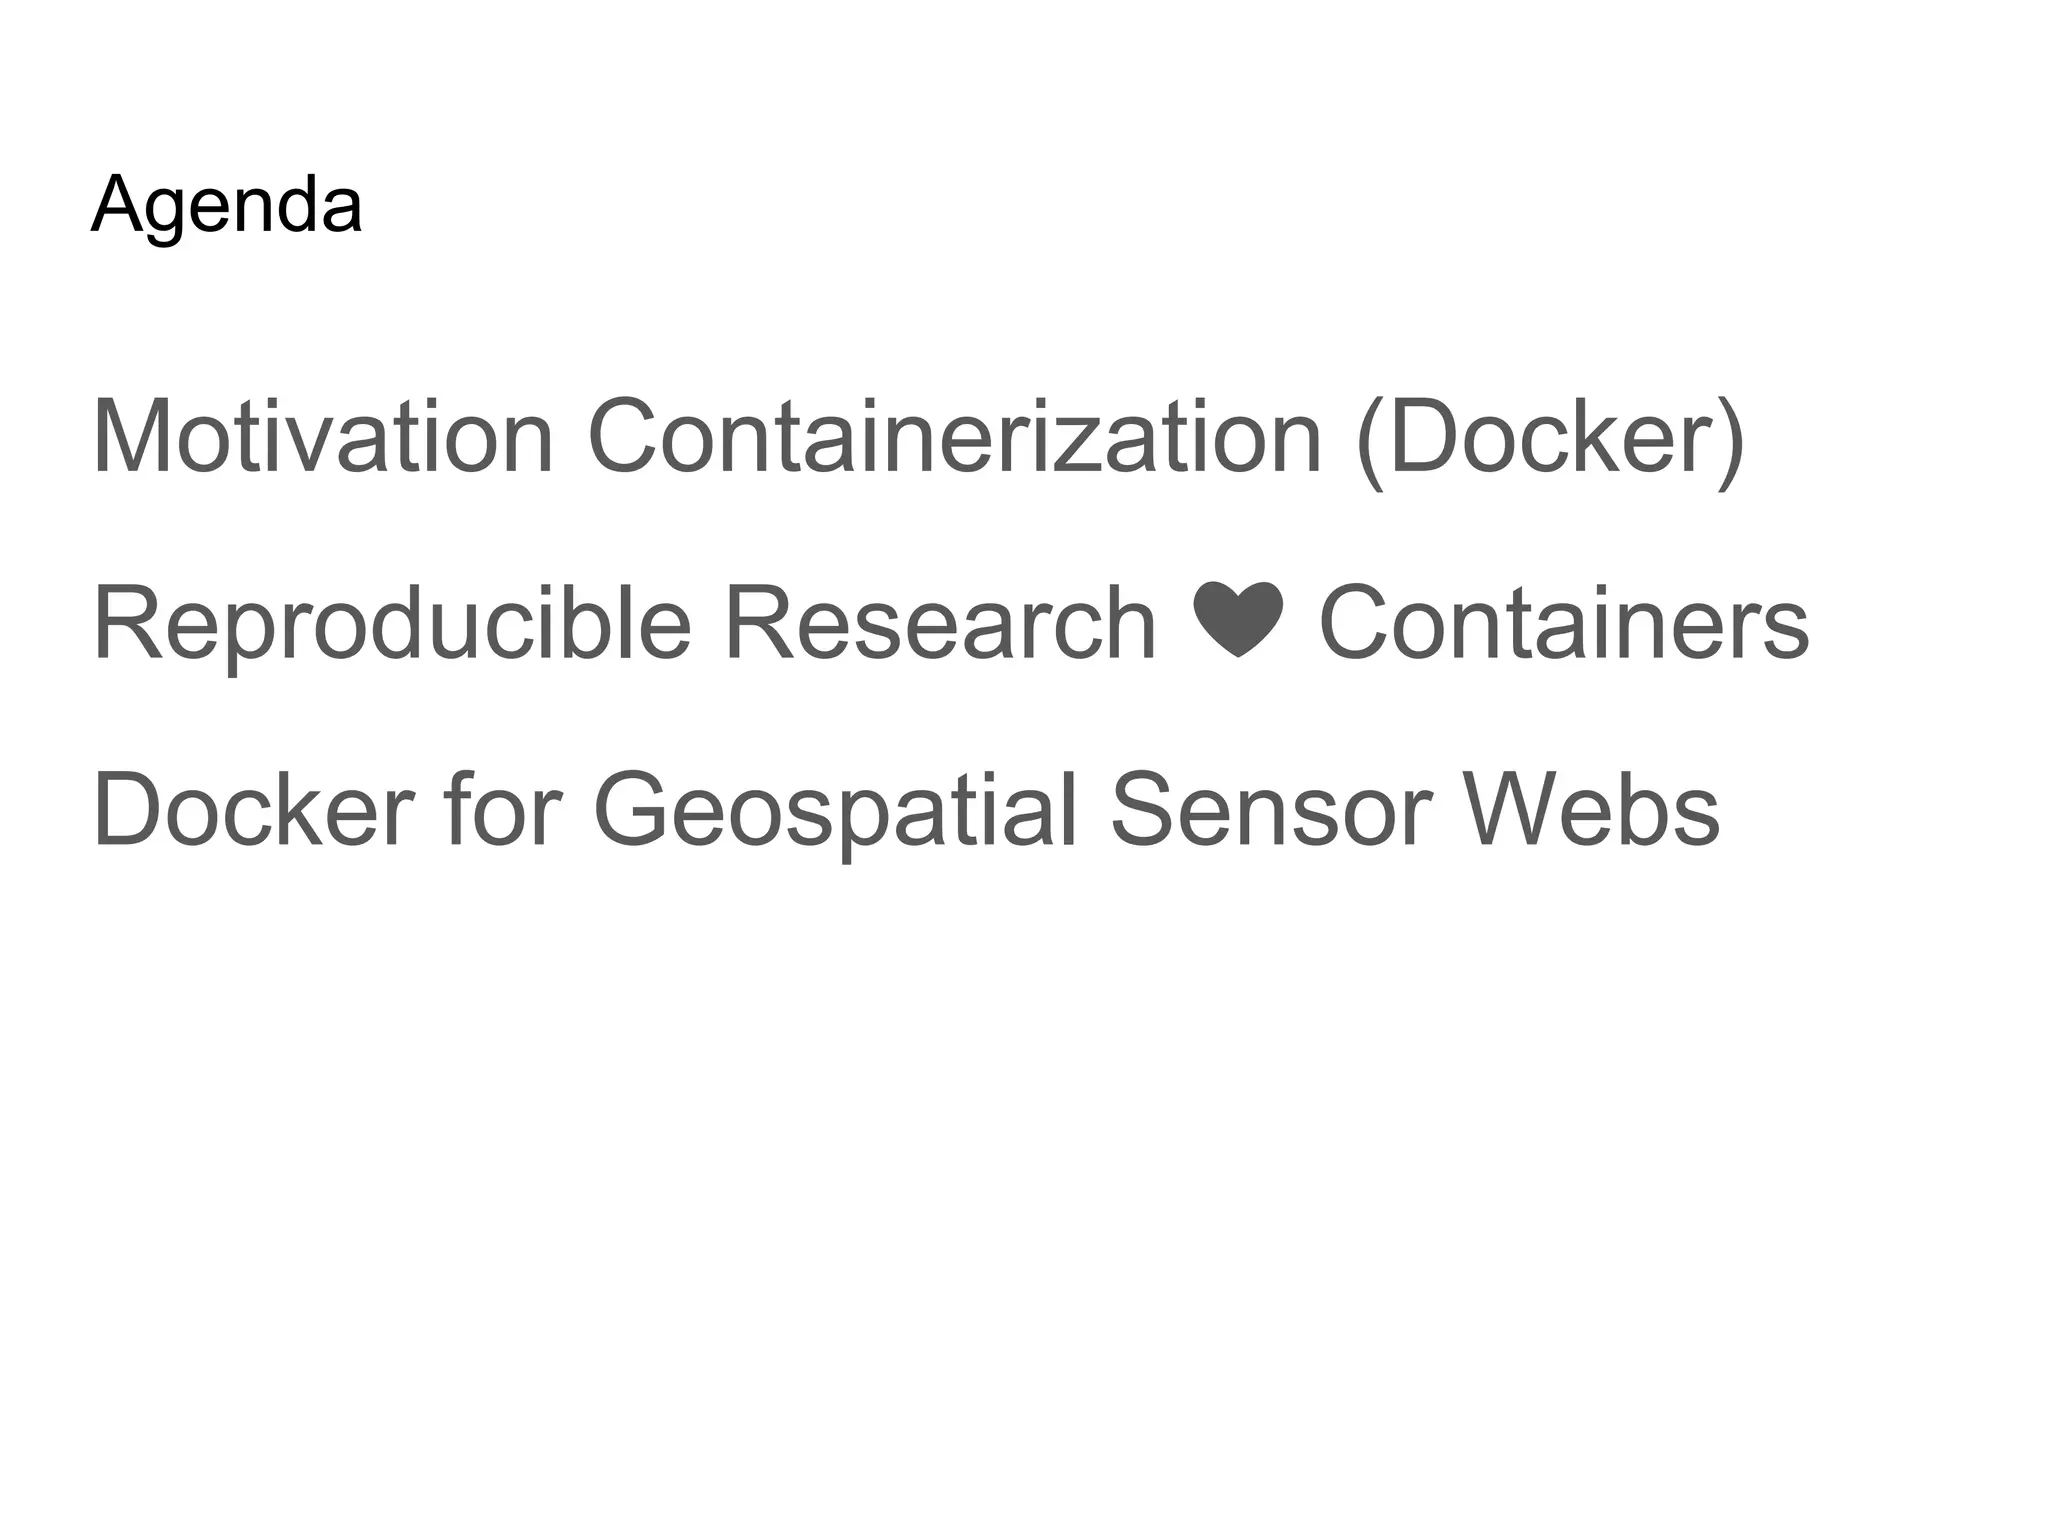Viewport: 2048px width, 1536px height.
Task: Click the heart symbol between Research and Containers
Action: click(1238, 620)
